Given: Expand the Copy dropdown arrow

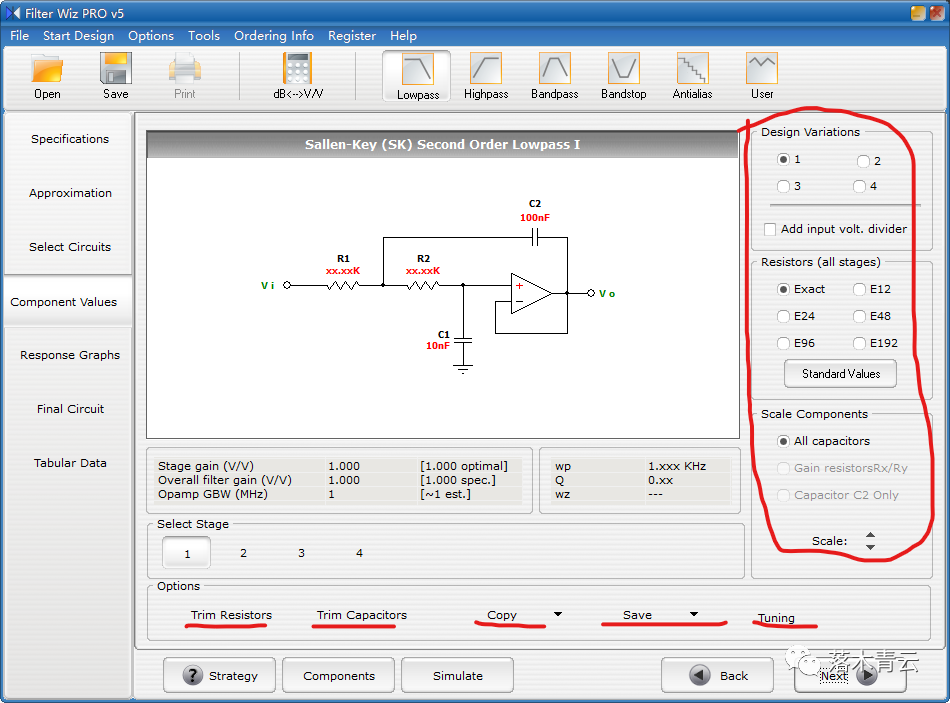Looking at the screenshot, I should (558, 614).
